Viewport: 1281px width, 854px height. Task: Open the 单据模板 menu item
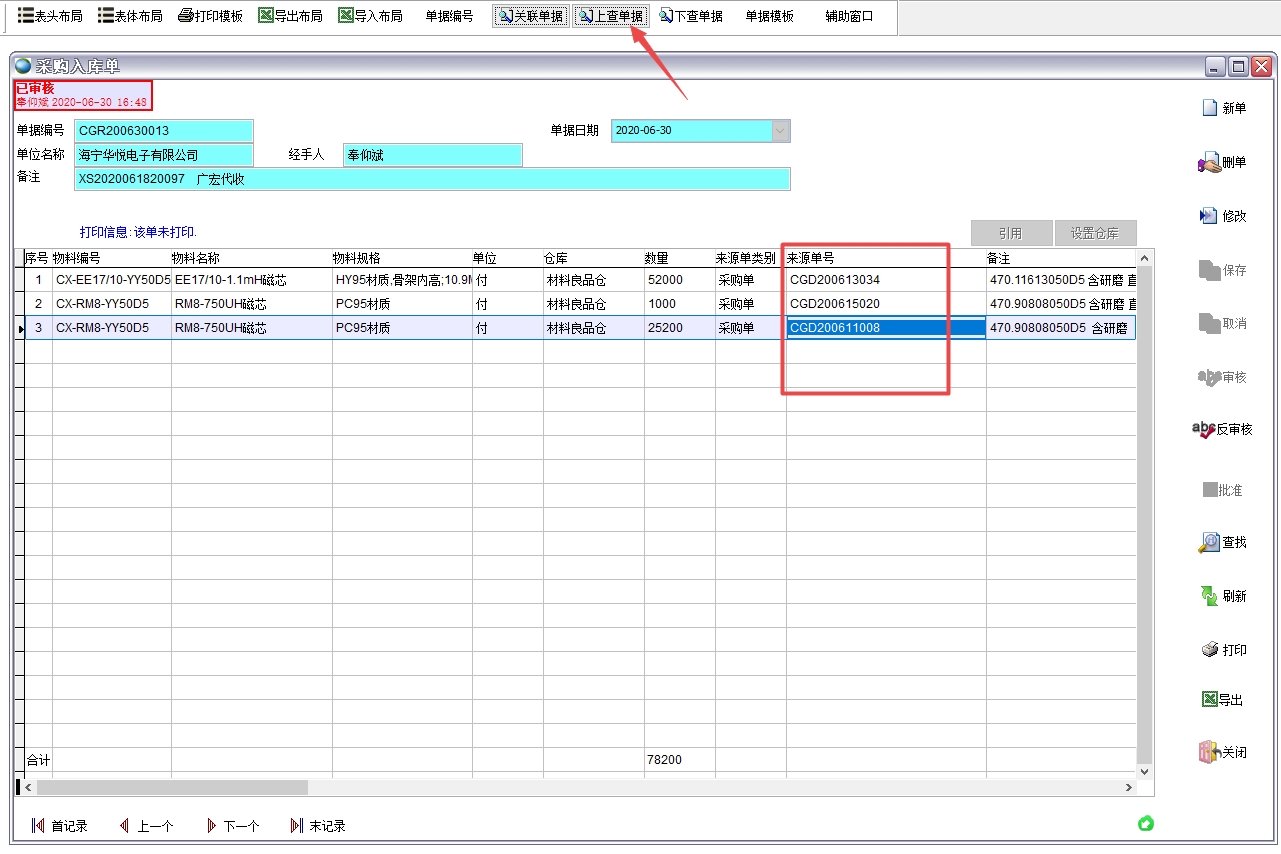[x=769, y=16]
